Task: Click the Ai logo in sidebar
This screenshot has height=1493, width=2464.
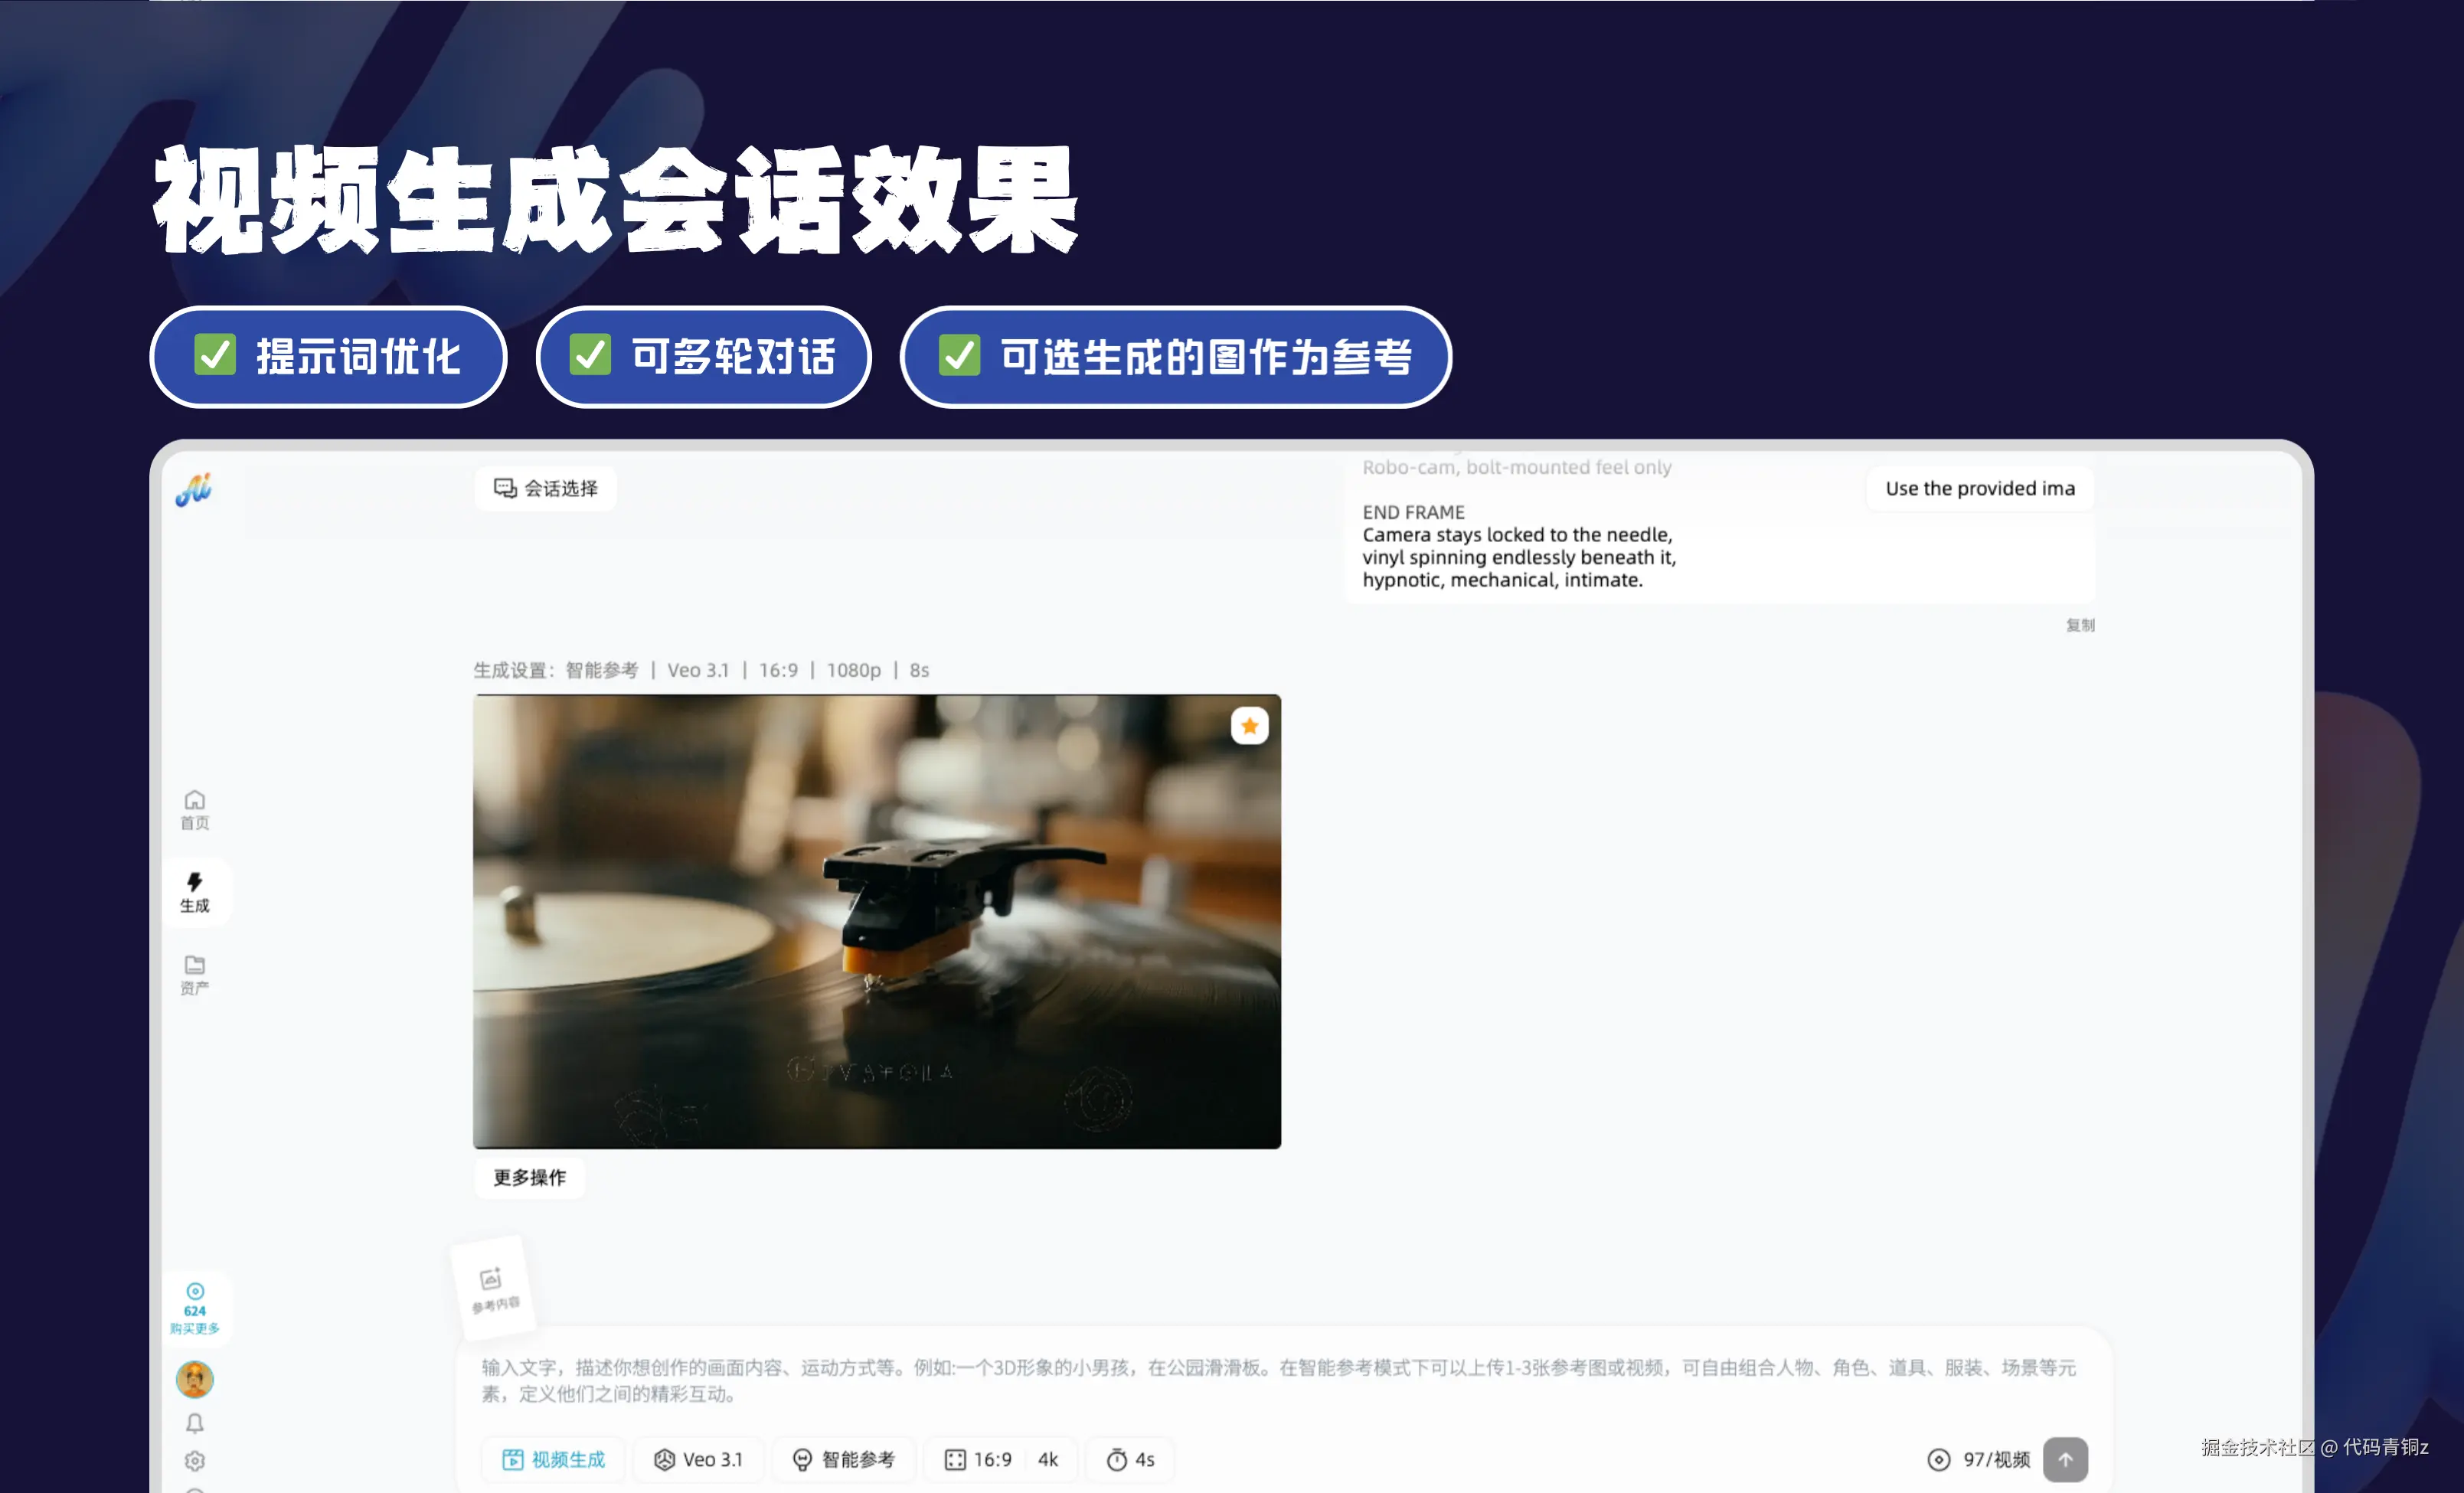Action: (194, 489)
